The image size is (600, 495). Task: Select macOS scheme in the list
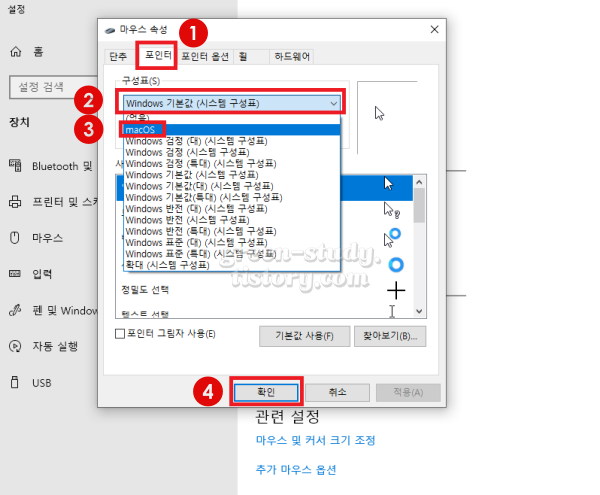click(232, 130)
